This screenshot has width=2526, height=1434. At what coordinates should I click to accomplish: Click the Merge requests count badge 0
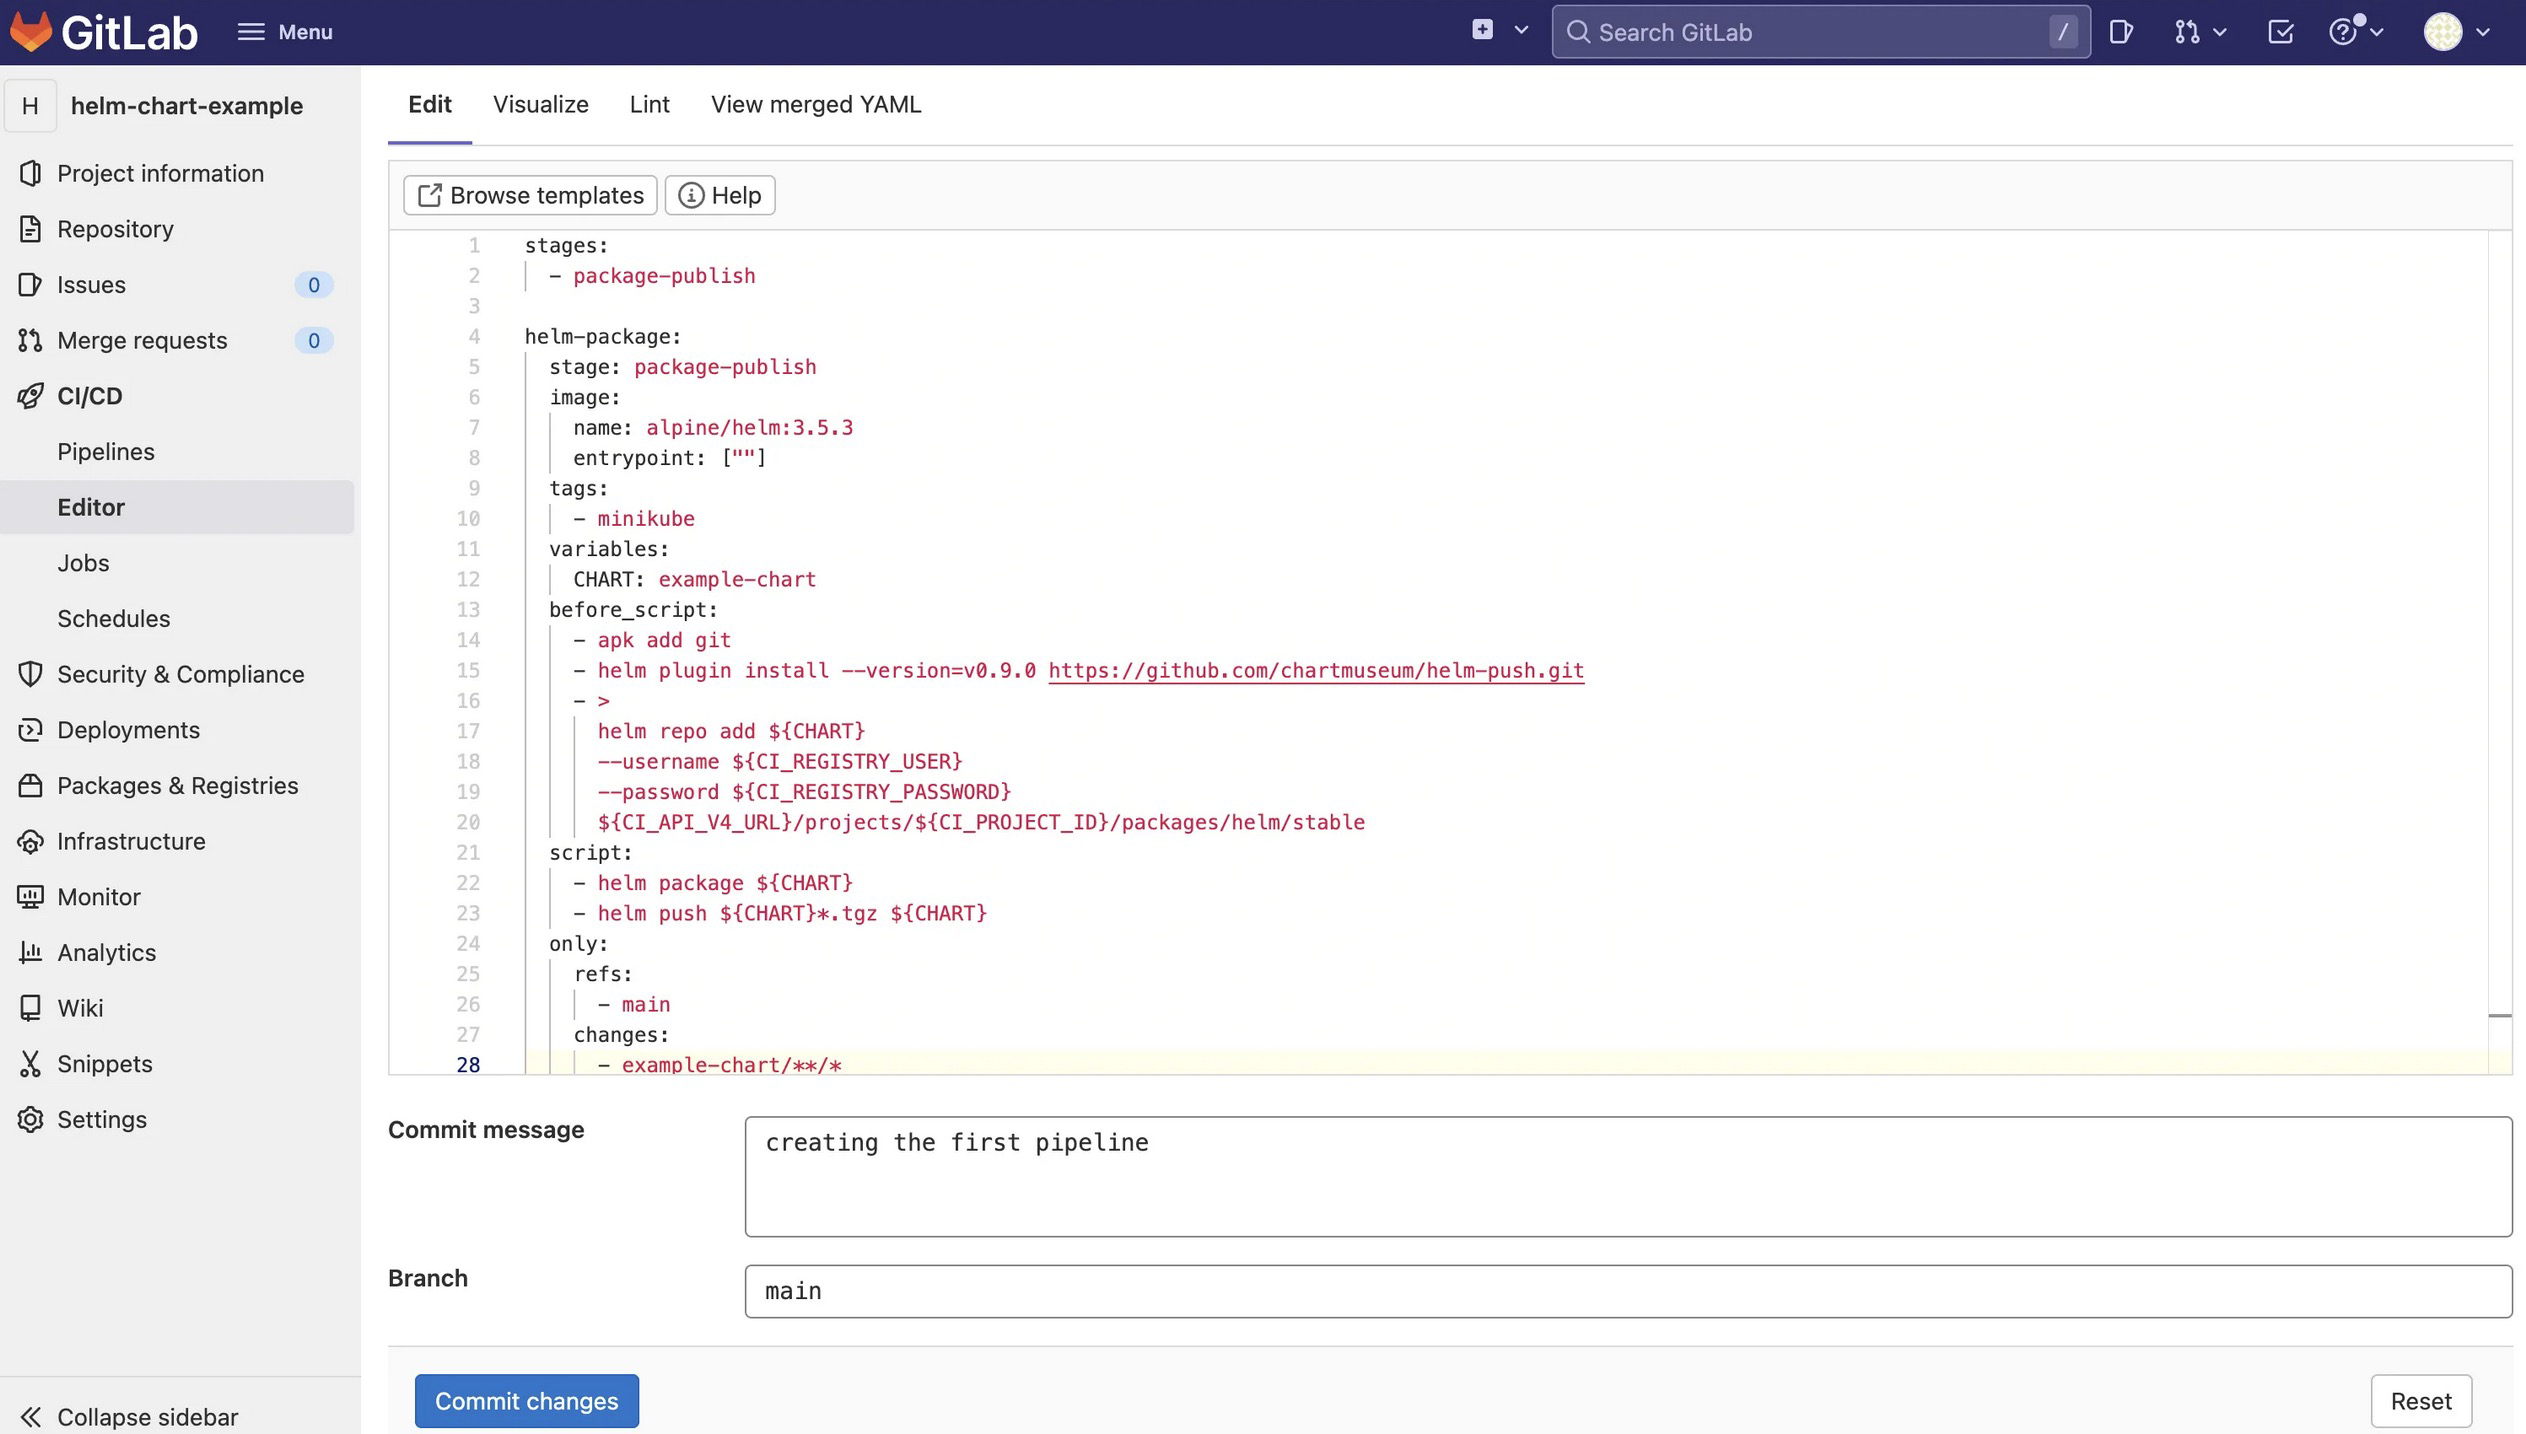pyautogui.click(x=313, y=341)
